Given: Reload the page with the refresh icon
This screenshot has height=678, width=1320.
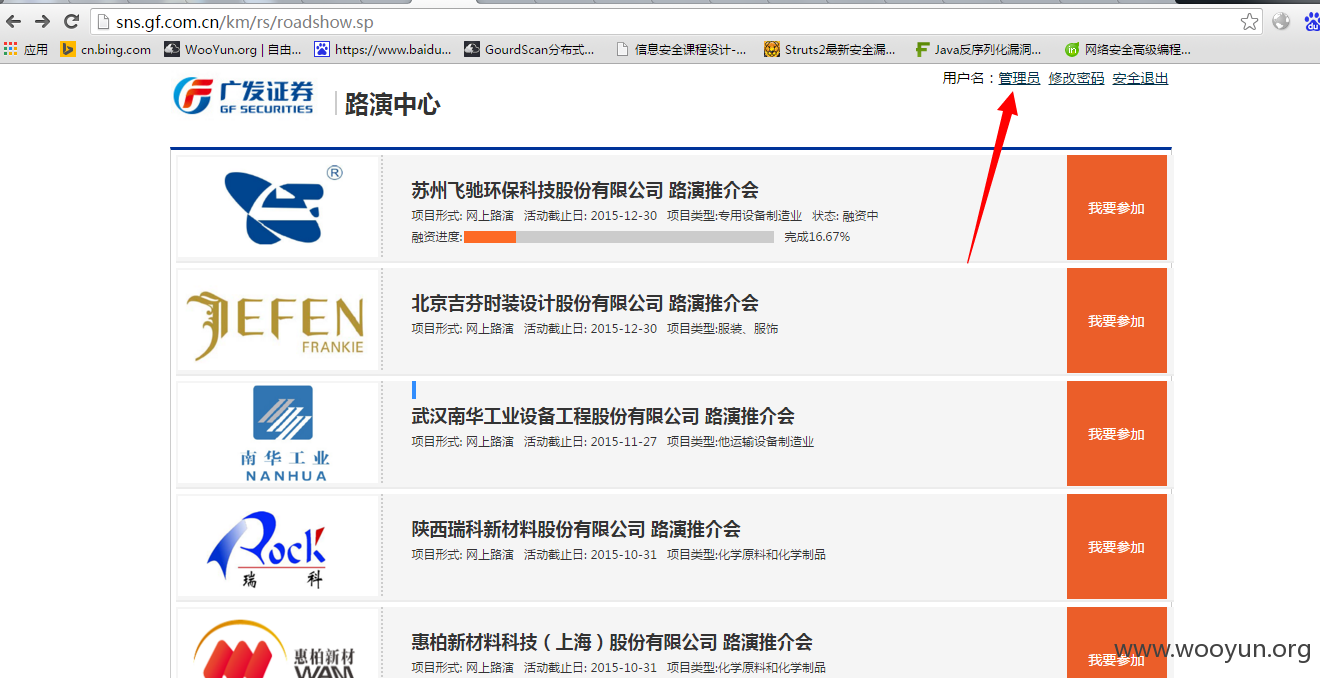Looking at the screenshot, I should pyautogui.click(x=71, y=21).
